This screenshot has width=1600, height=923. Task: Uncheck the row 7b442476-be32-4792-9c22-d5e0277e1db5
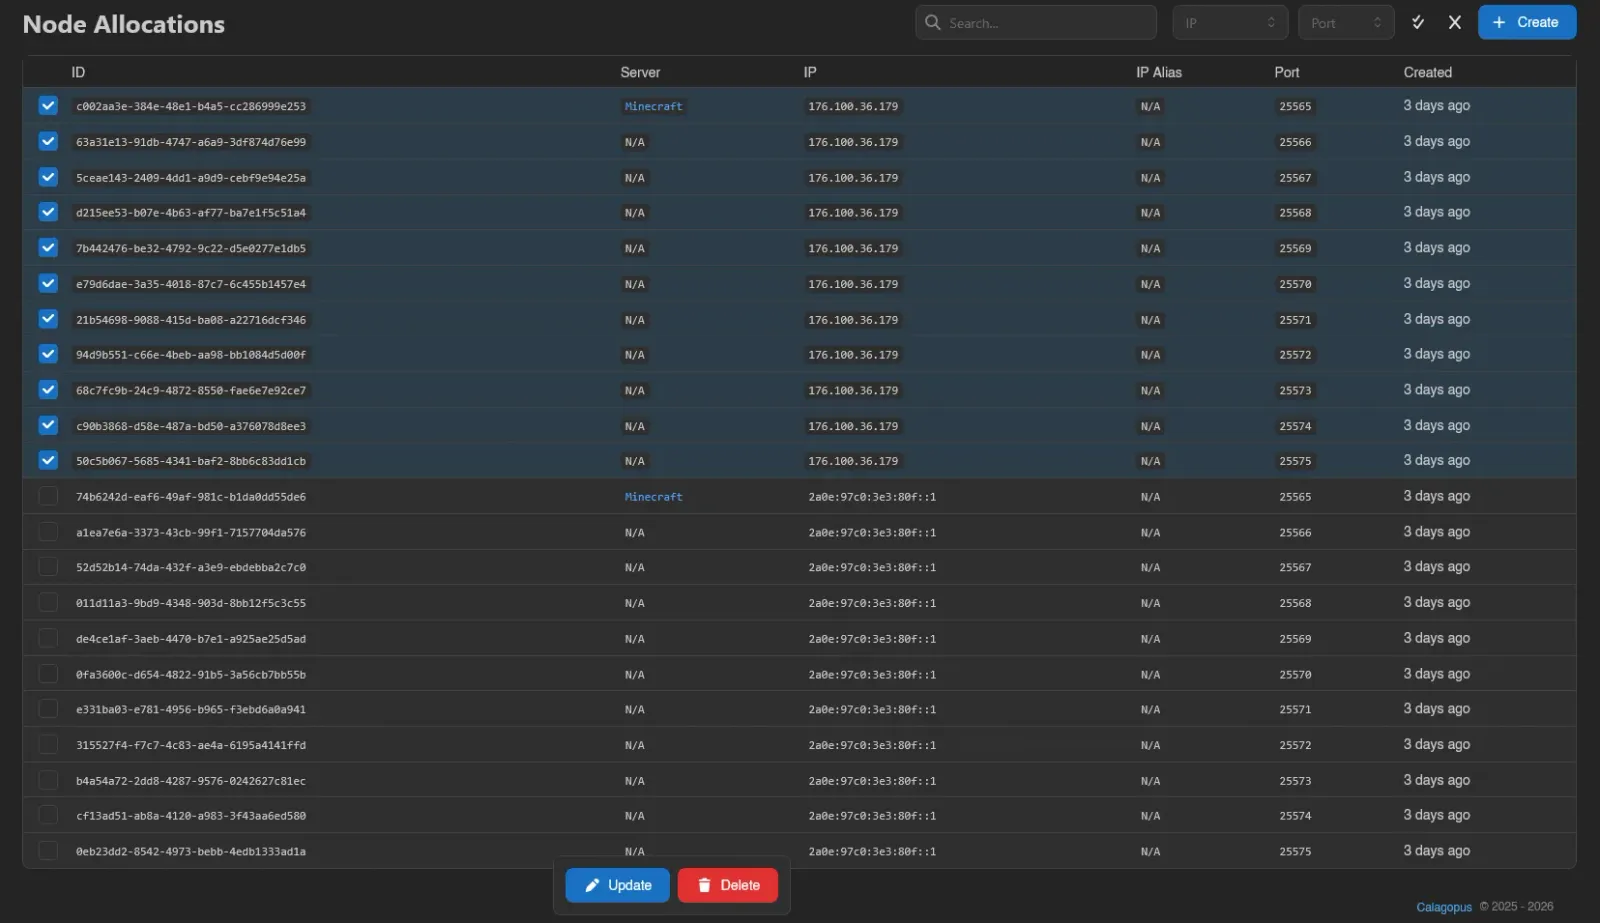(48, 247)
